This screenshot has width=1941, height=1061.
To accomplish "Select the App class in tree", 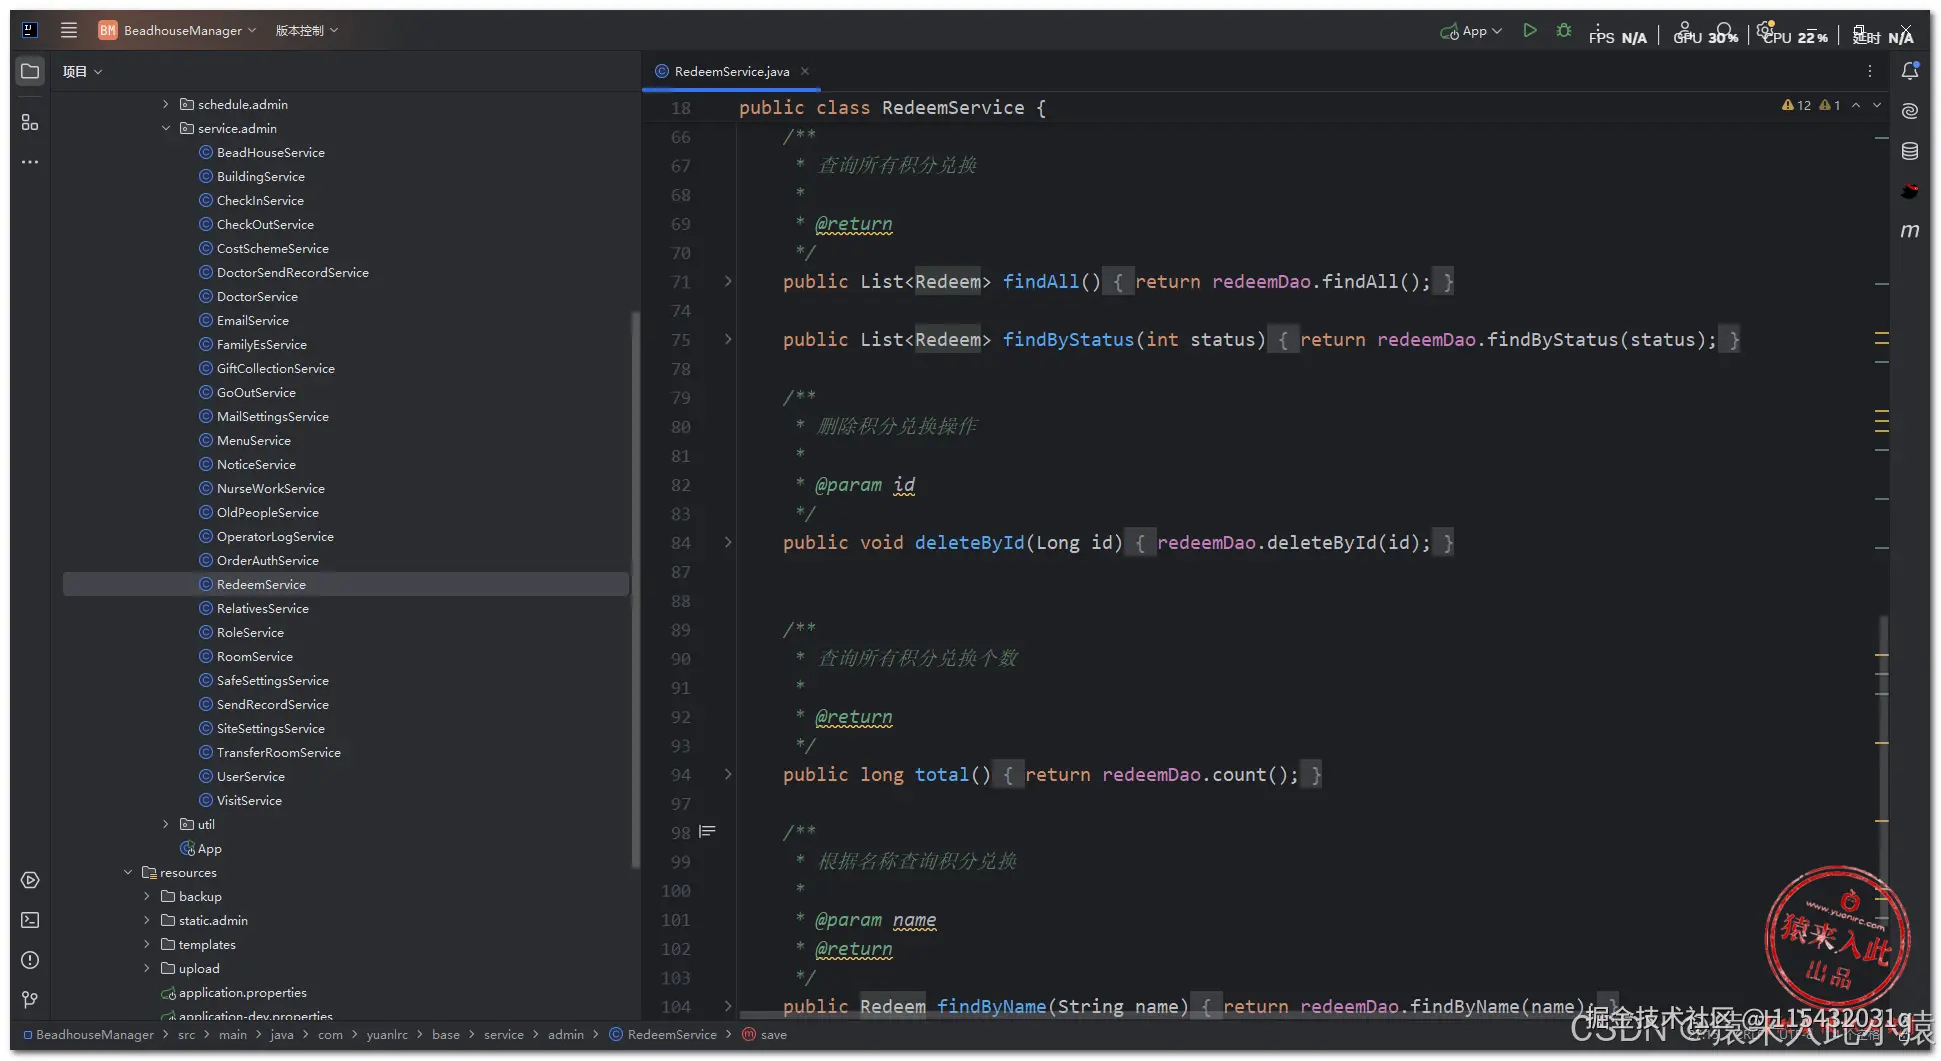I will (x=201, y=848).
